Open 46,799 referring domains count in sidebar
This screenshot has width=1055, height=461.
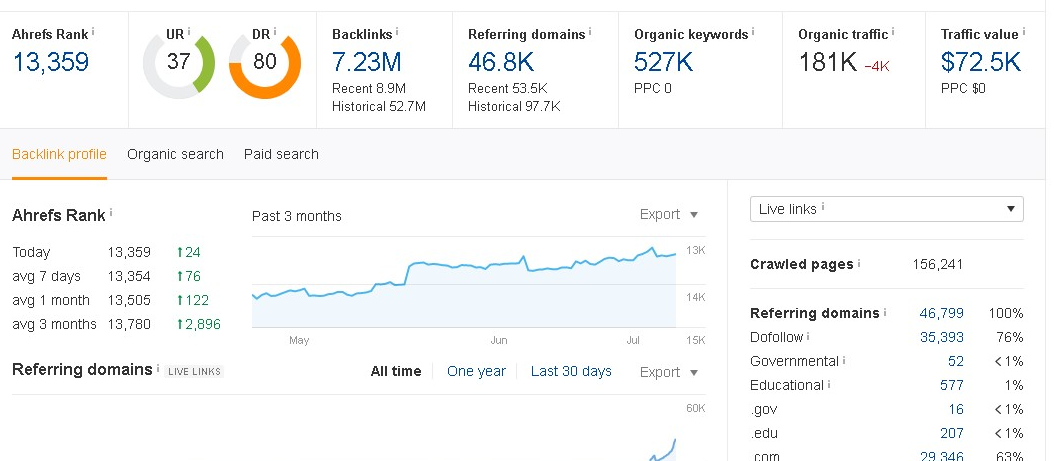click(941, 313)
